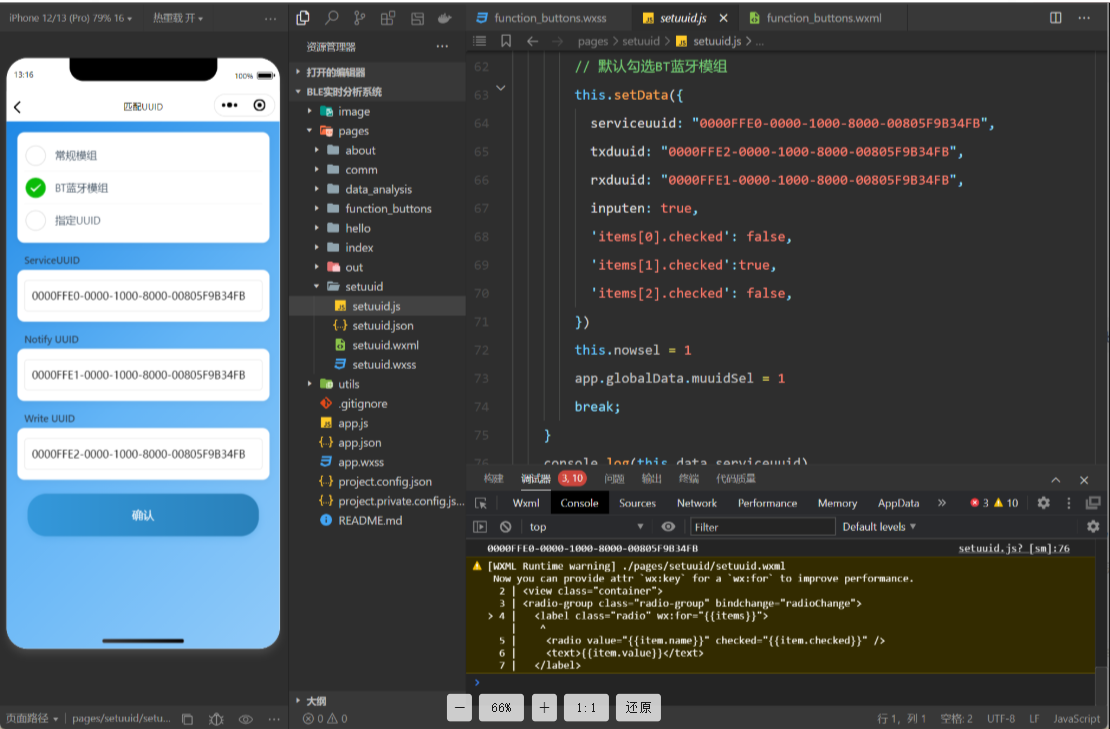Screen dimensions: 1110x729
Task: Click the element inspect picker icon in devtools
Action: coord(481,503)
